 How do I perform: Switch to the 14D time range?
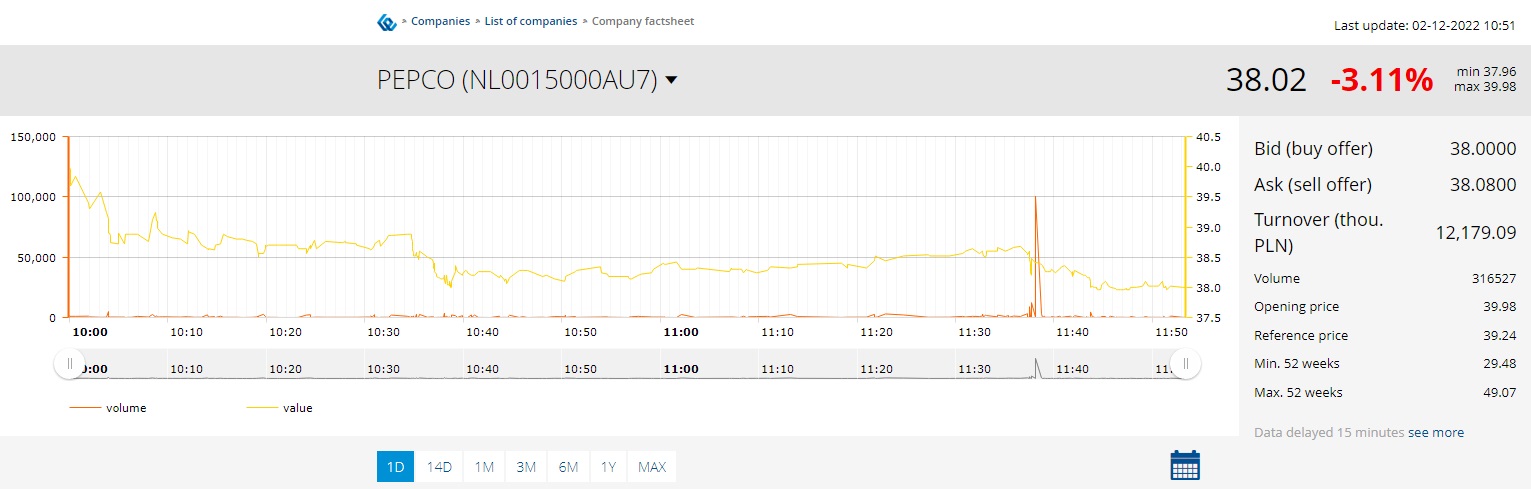(x=439, y=467)
